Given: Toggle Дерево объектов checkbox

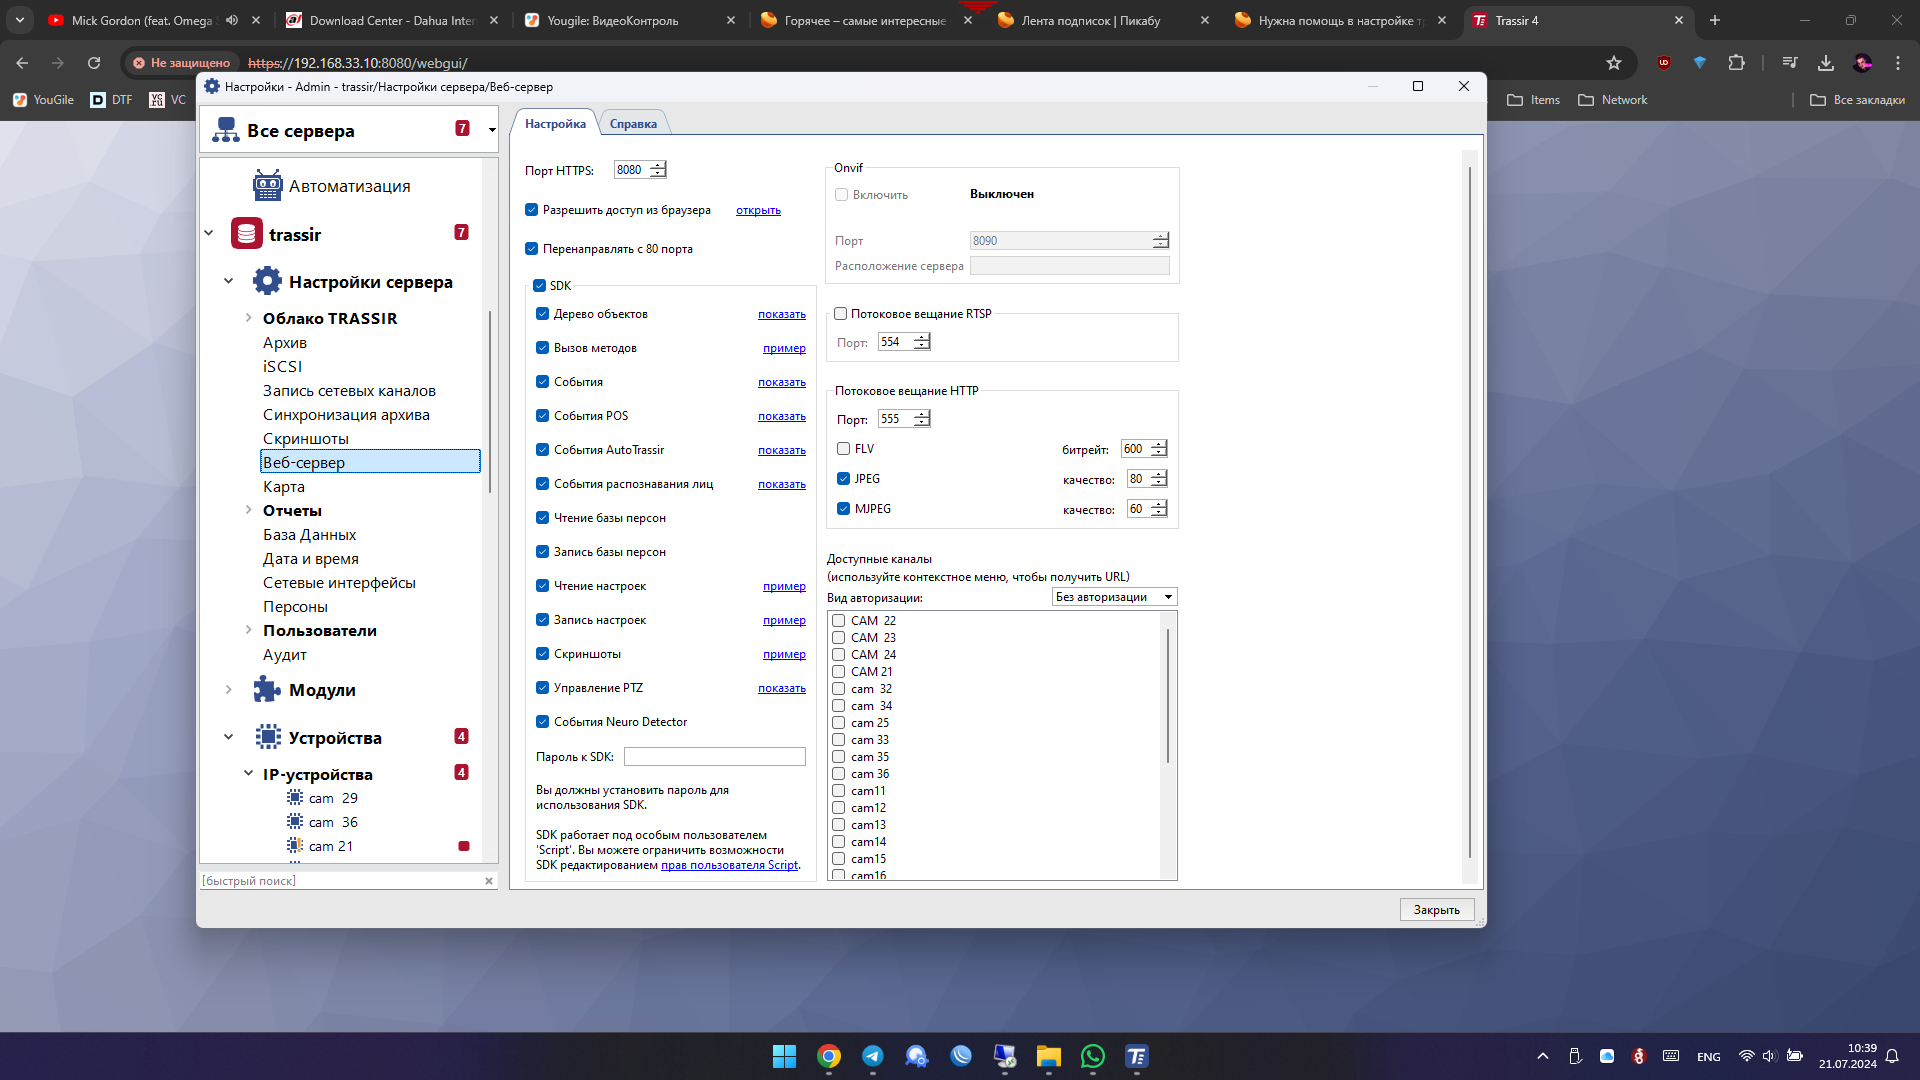Looking at the screenshot, I should 542,314.
